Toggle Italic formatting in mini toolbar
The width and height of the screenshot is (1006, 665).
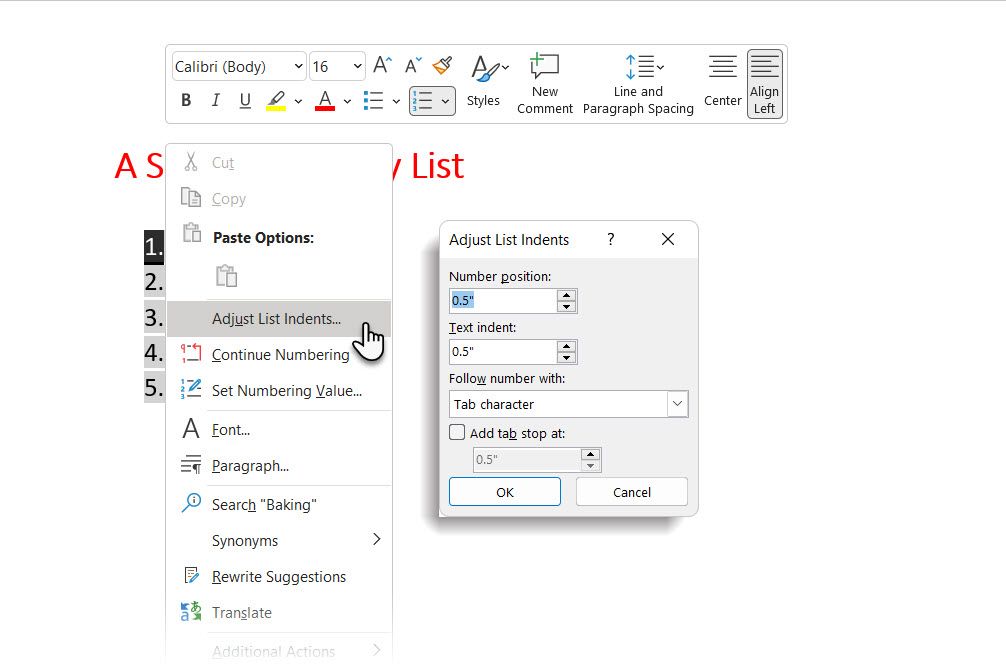point(216,101)
